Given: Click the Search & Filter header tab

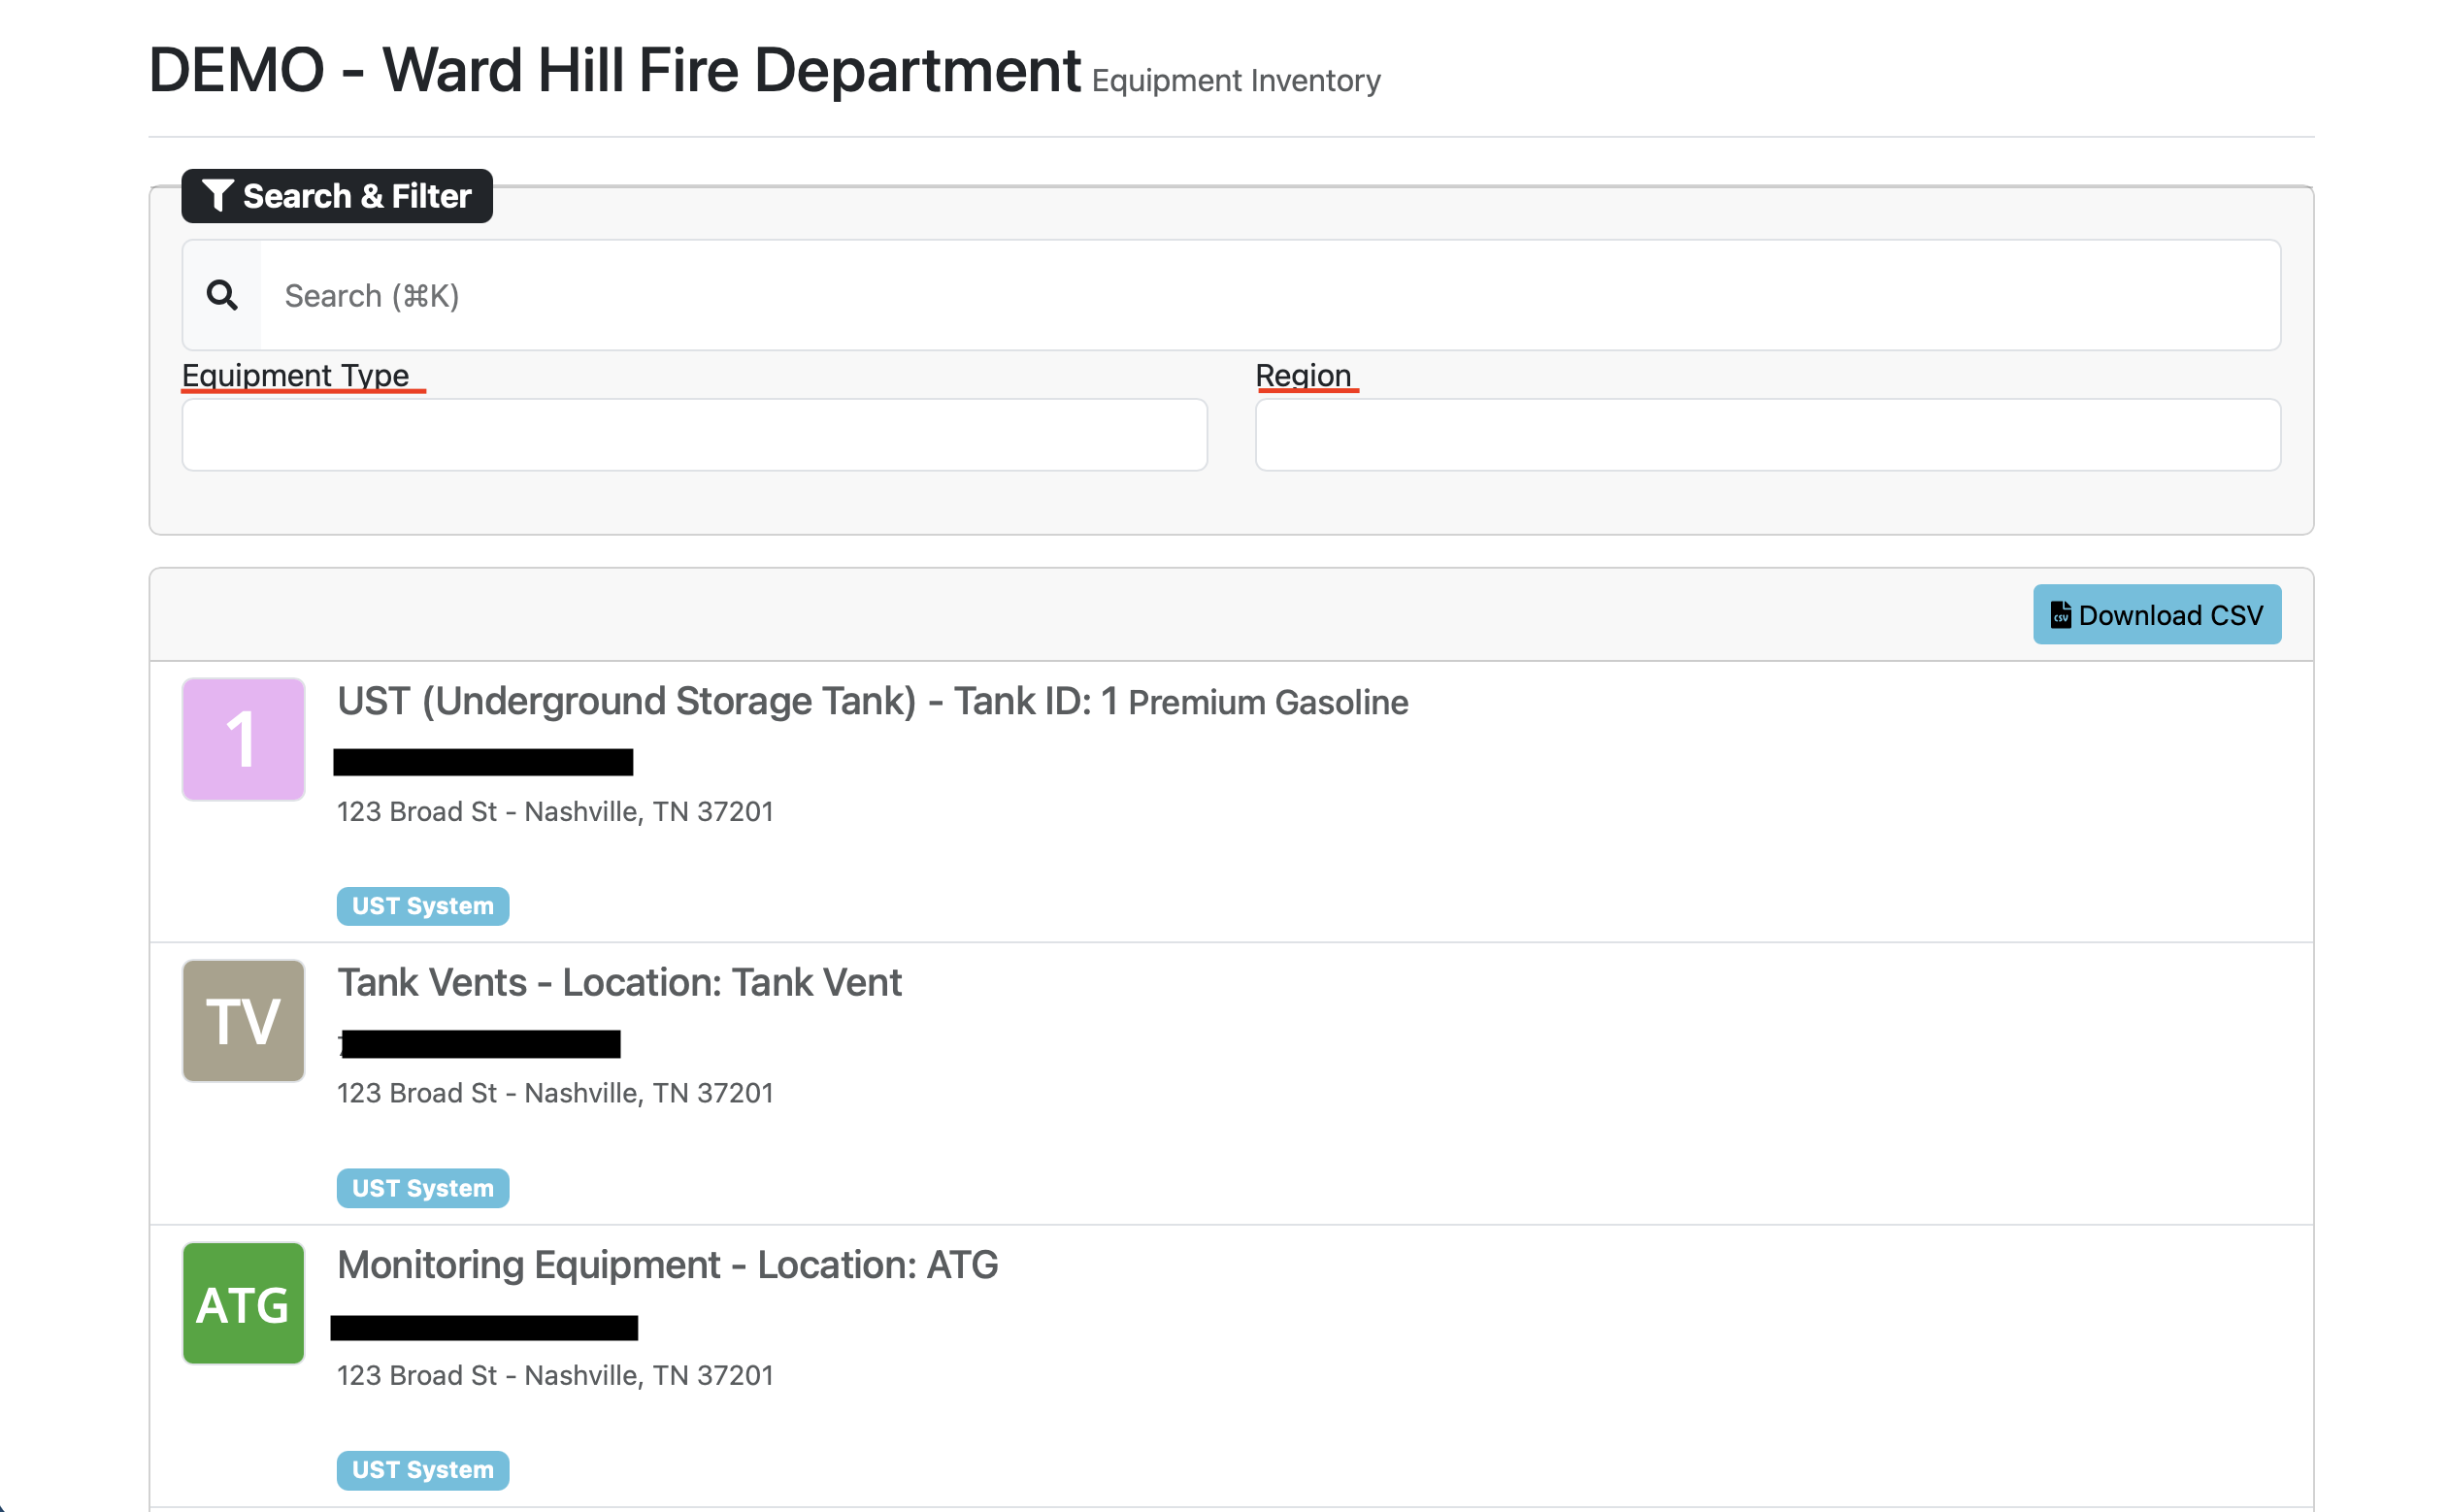Looking at the screenshot, I should pos(337,196).
